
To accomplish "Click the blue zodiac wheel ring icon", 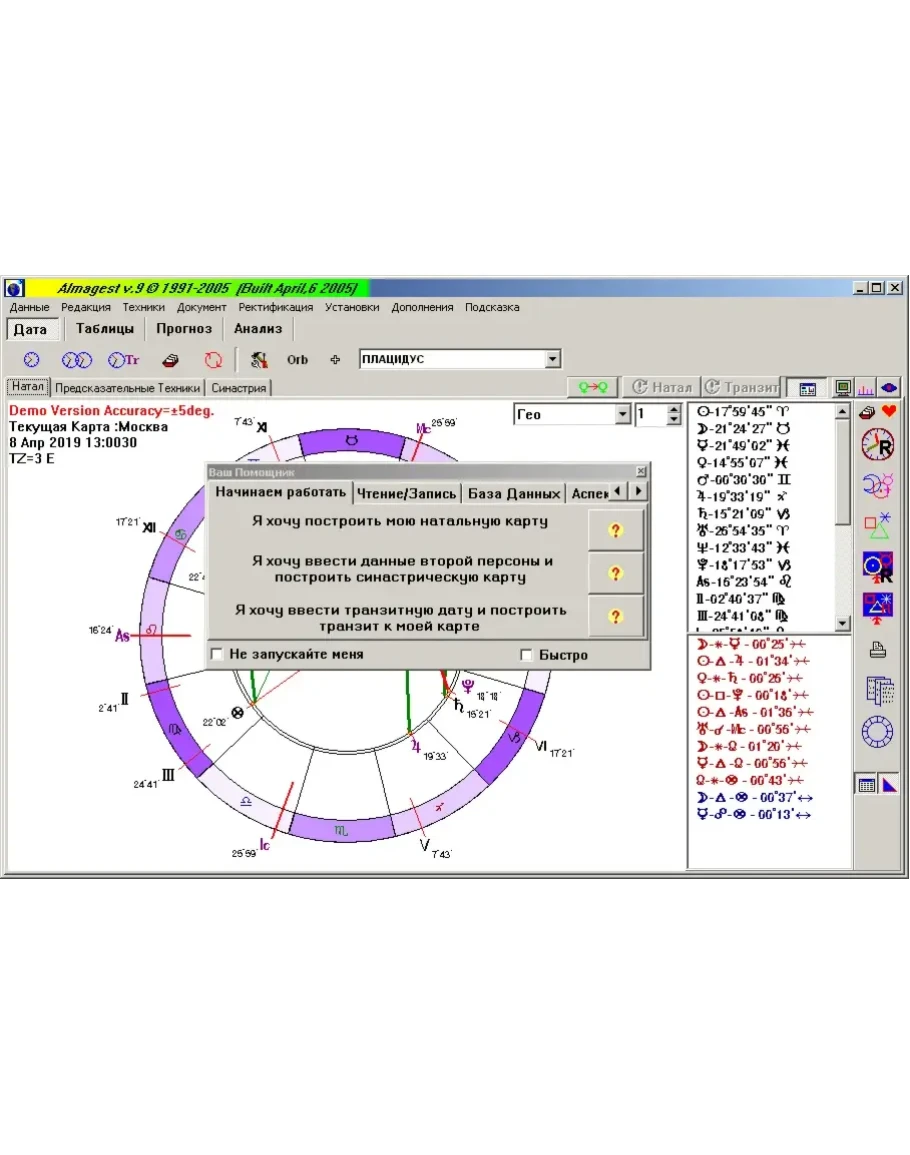I will 877,733.
